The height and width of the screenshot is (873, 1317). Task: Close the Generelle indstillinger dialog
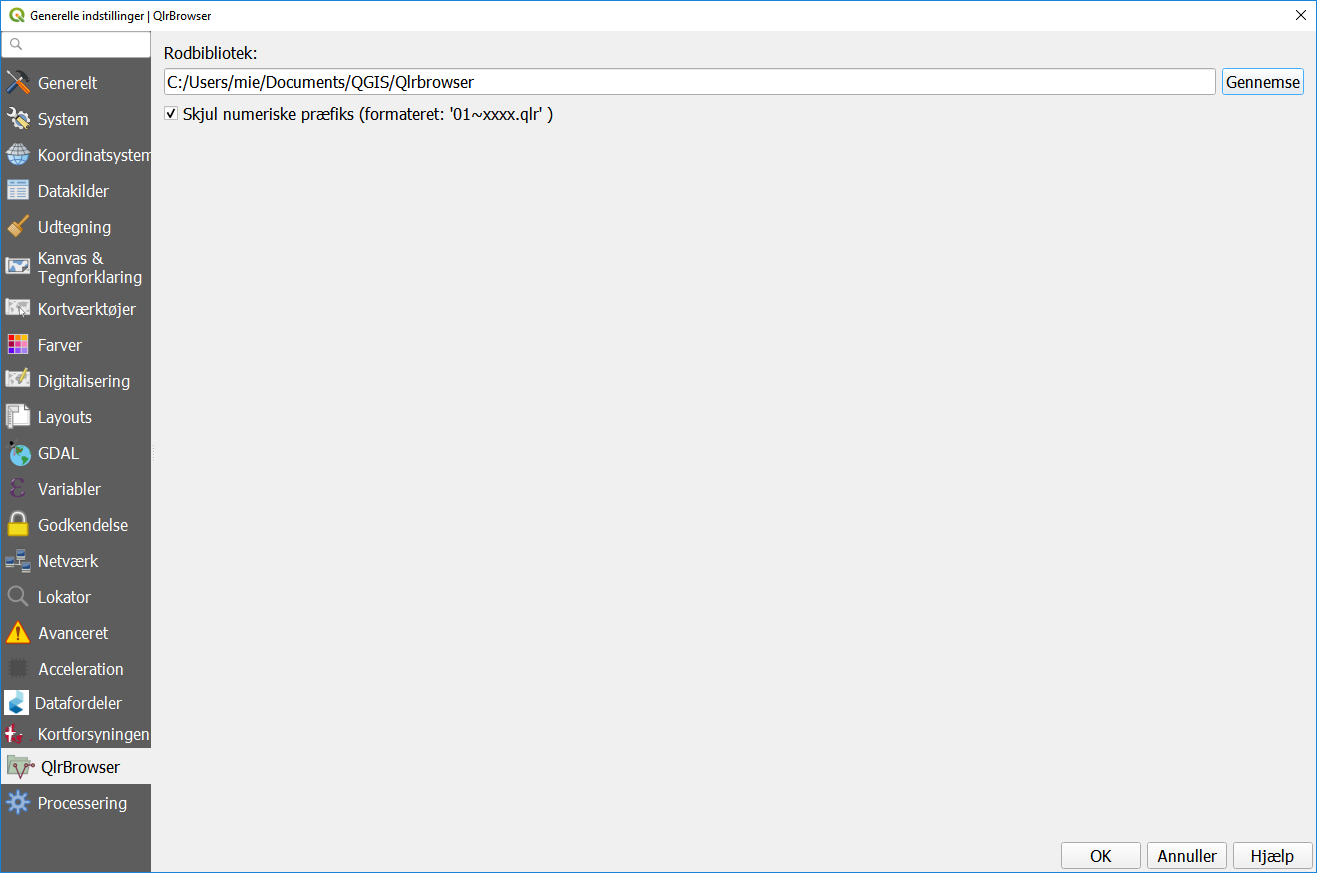point(1300,15)
